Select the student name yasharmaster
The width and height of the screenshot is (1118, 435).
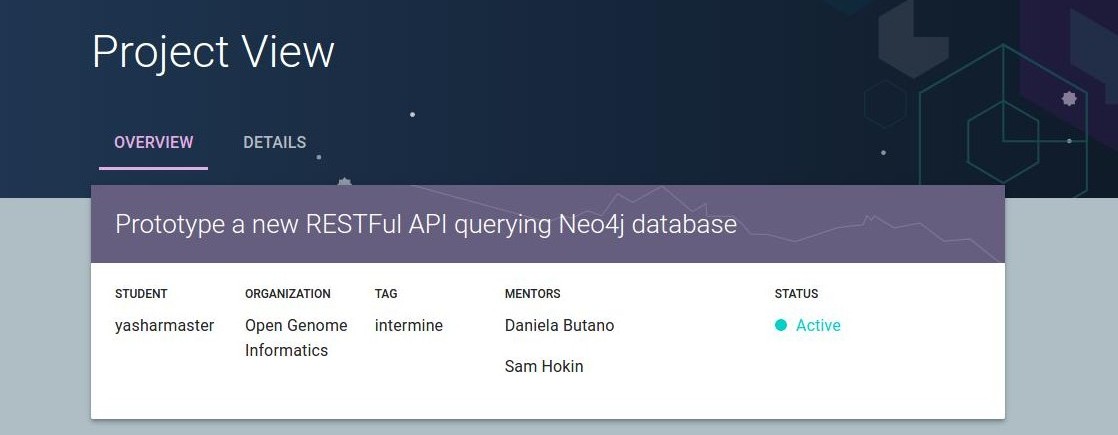(x=165, y=325)
